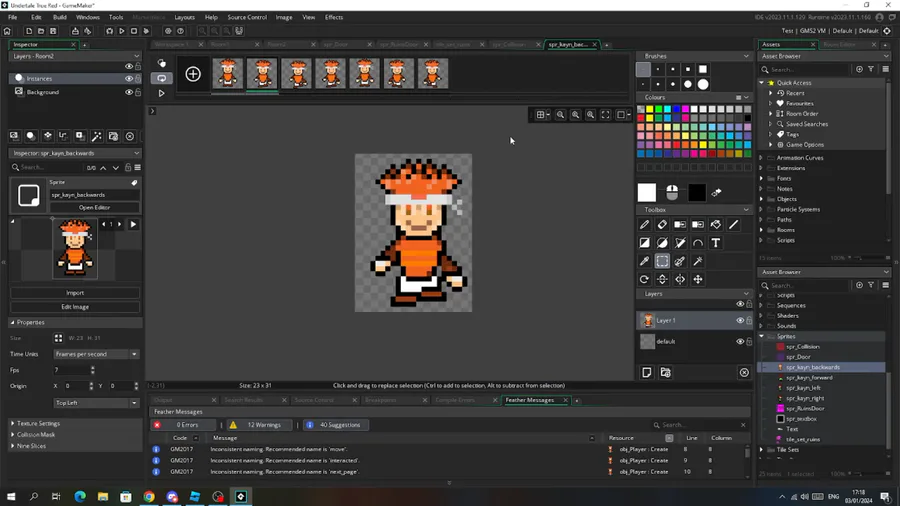Viewport: 900px width, 506px height.
Task: Fit the canvas view to the window
Action: point(606,115)
